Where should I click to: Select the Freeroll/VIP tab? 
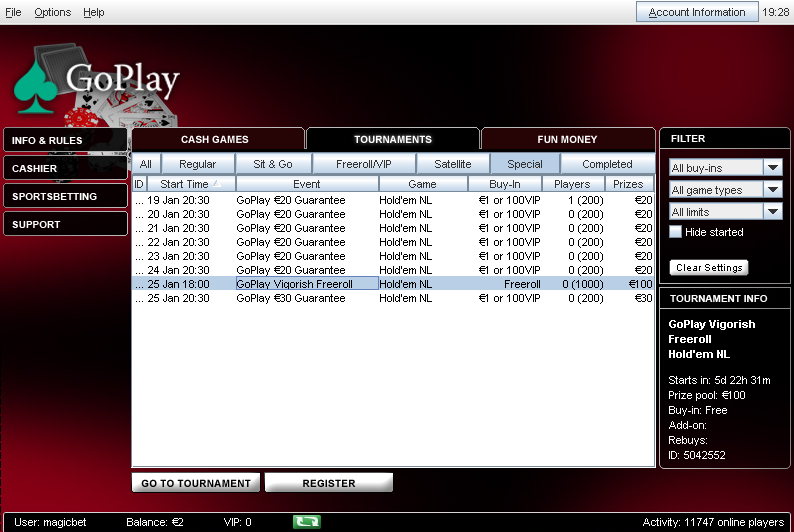coord(364,164)
